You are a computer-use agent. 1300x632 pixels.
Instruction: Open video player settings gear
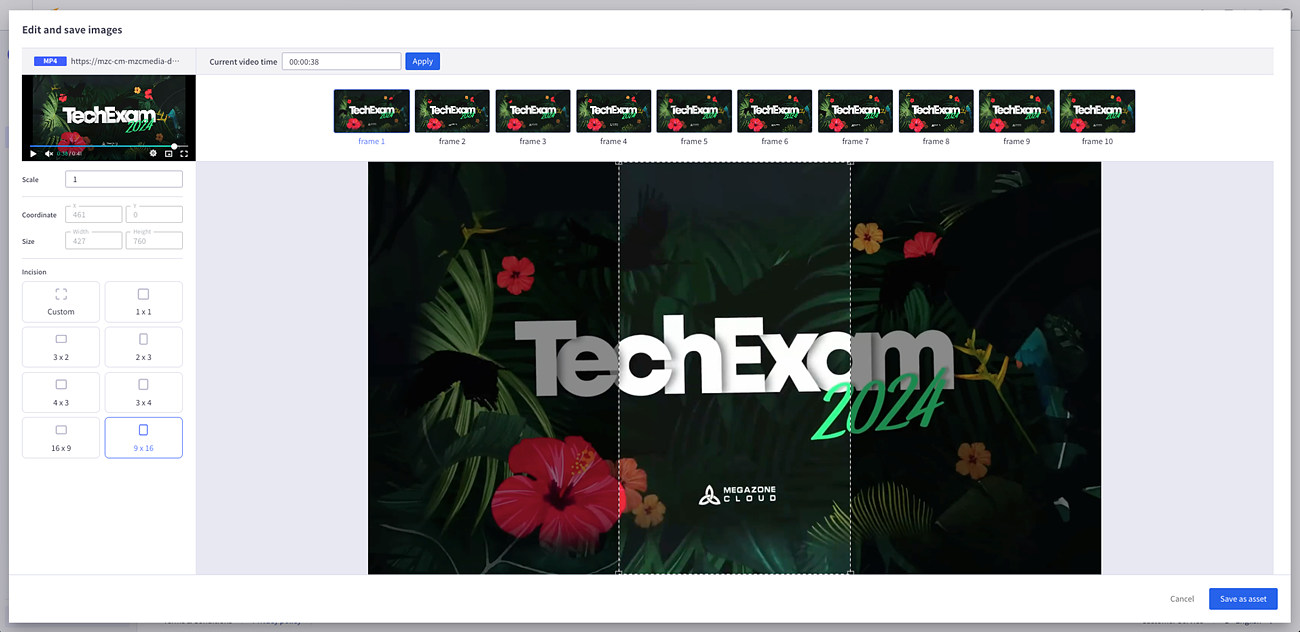pyautogui.click(x=153, y=154)
